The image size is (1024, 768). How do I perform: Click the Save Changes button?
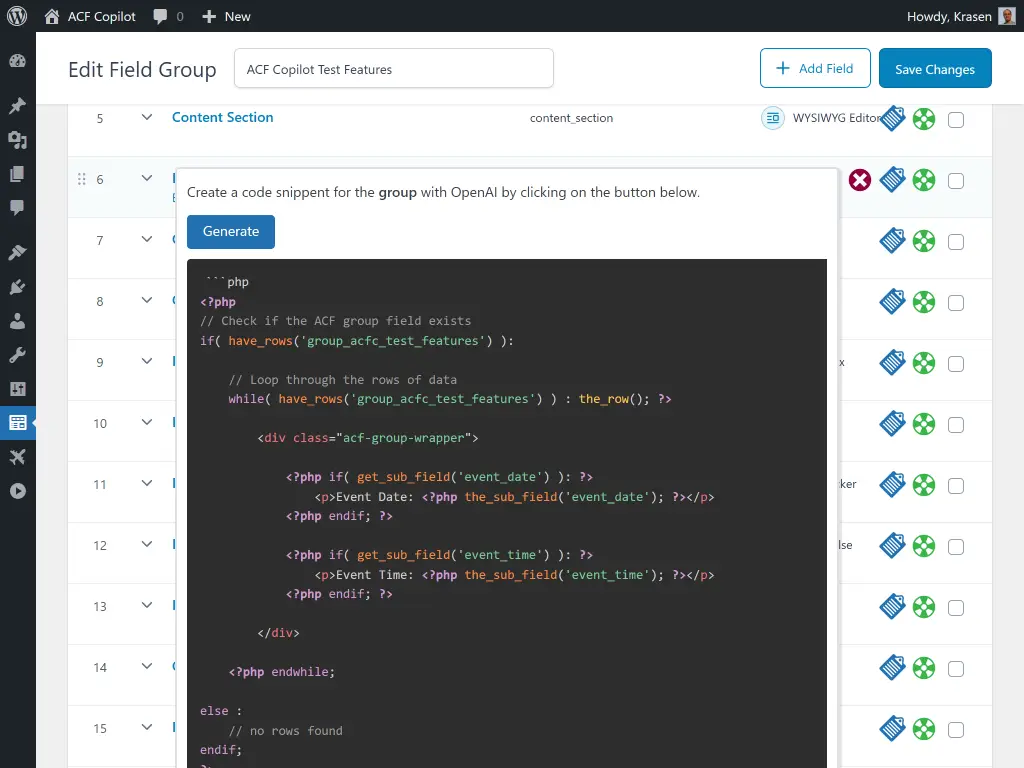[x=934, y=68]
